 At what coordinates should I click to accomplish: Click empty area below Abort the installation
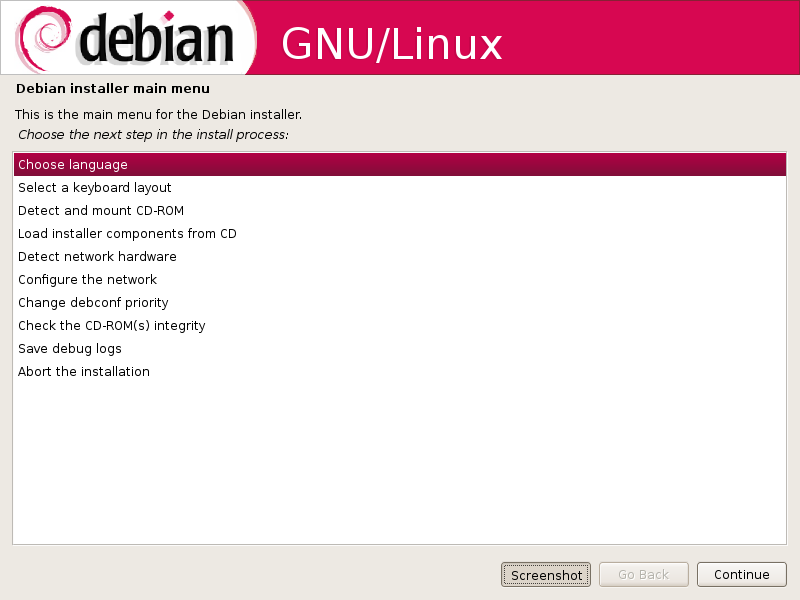coord(400,462)
